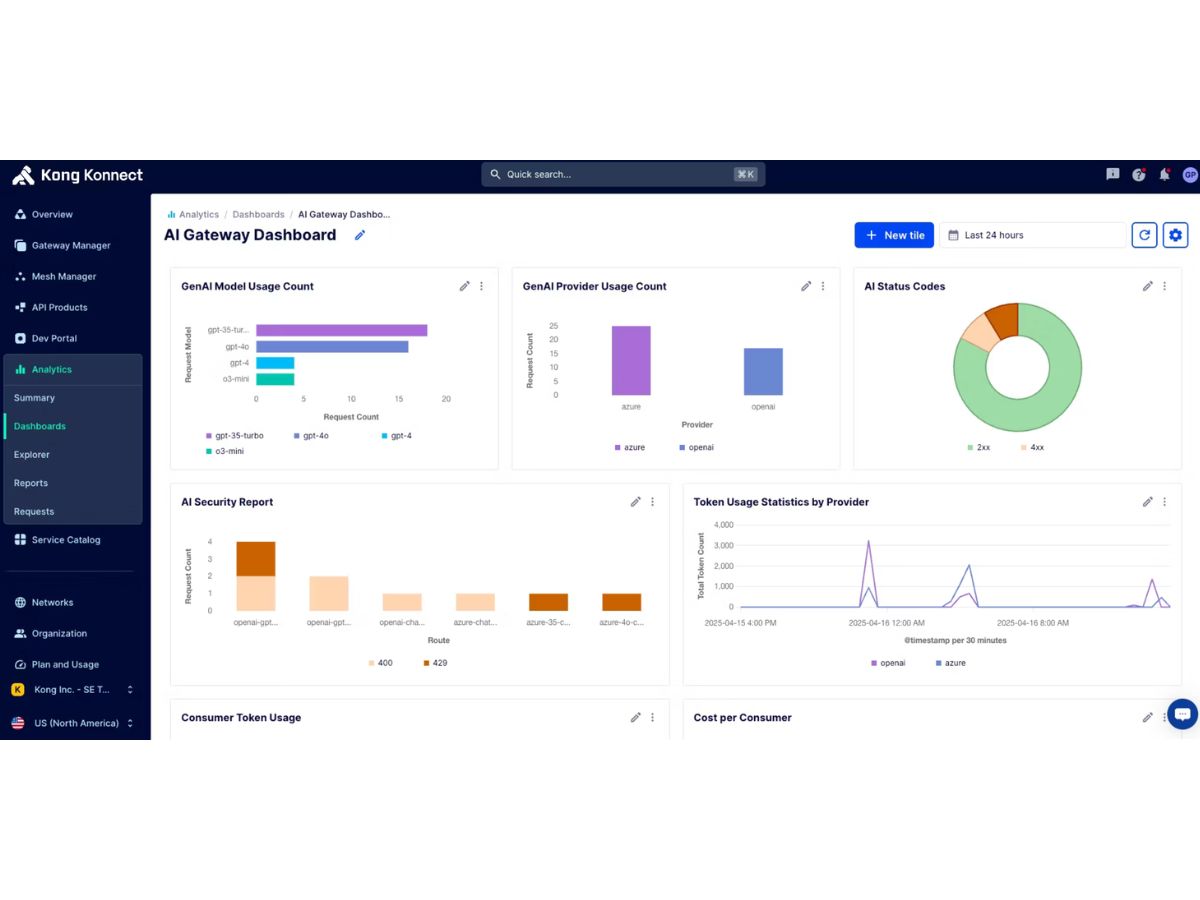1200x900 pixels.
Task: Click the Service Catalog sidebar icon
Action: 21,540
